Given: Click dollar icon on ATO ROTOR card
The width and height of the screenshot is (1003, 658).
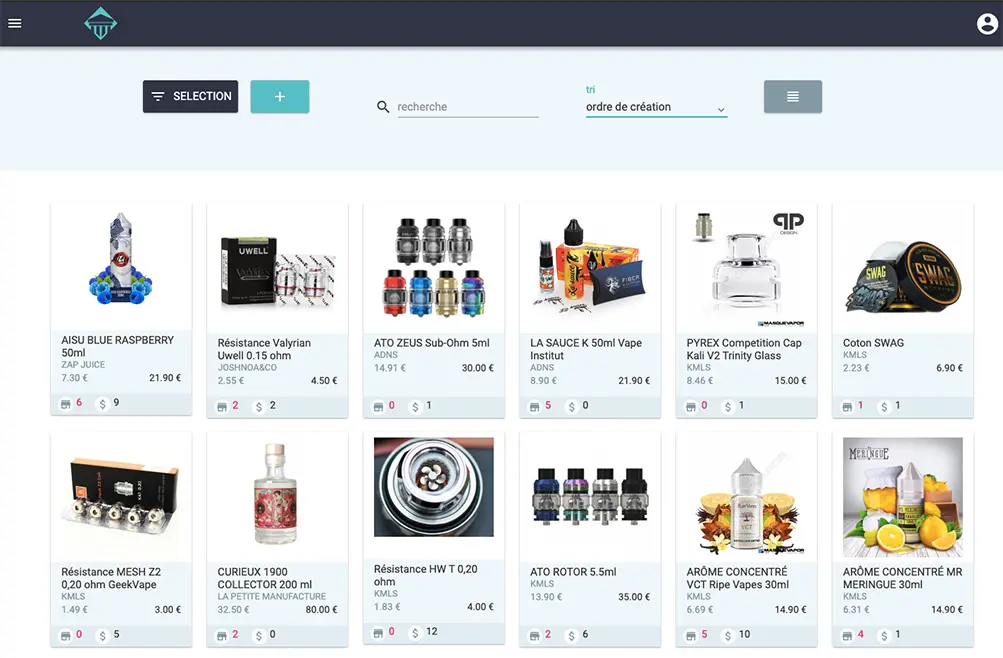Looking at the screenshot, I should pyautogui.click(x=571, y=636).
